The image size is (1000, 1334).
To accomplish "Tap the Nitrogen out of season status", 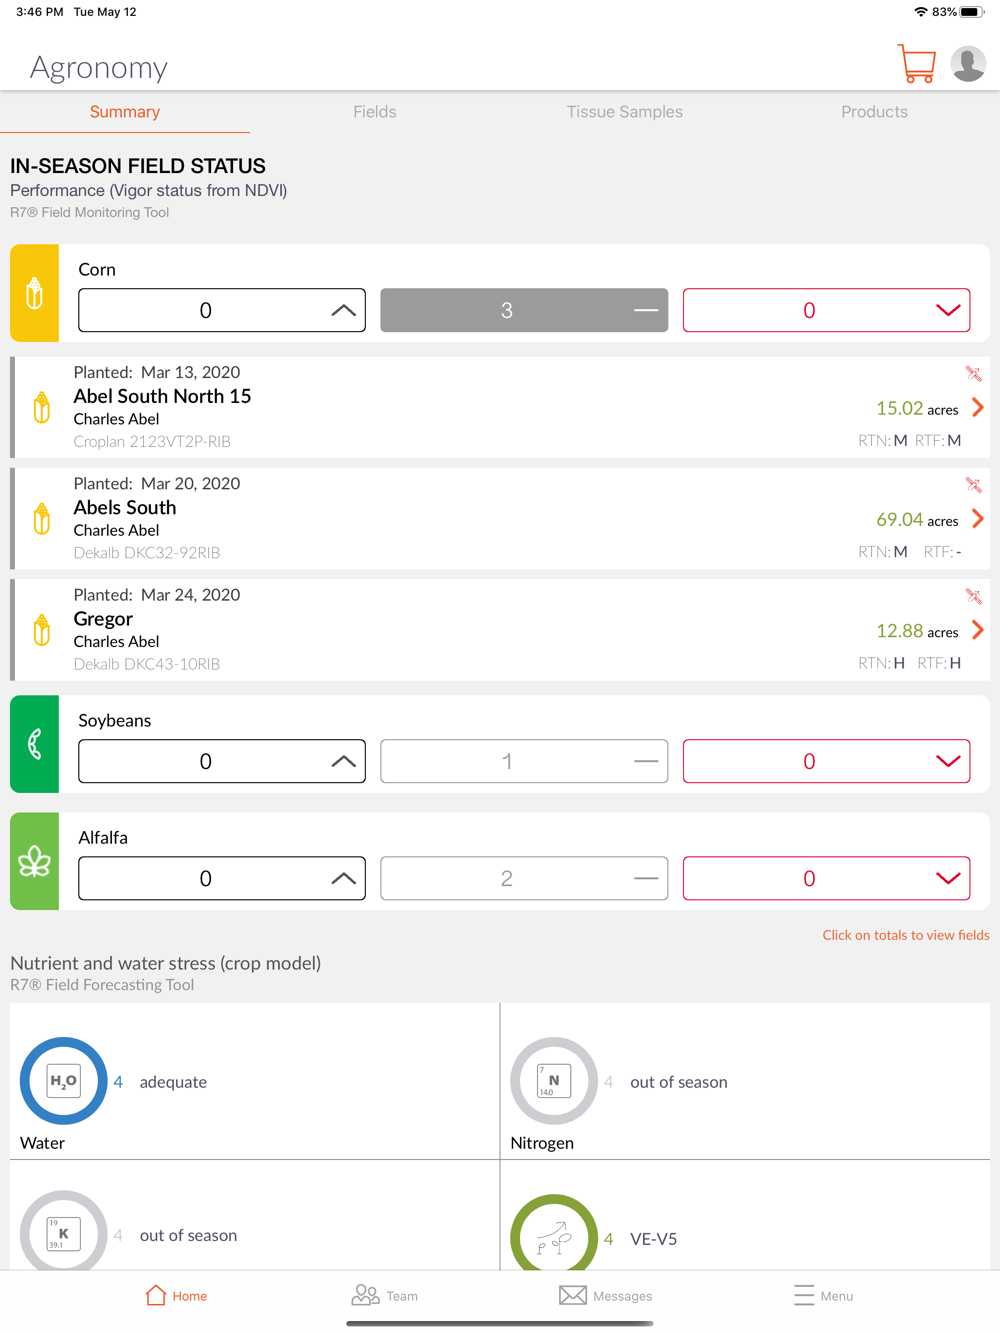I will click(x=679, y=1082).
